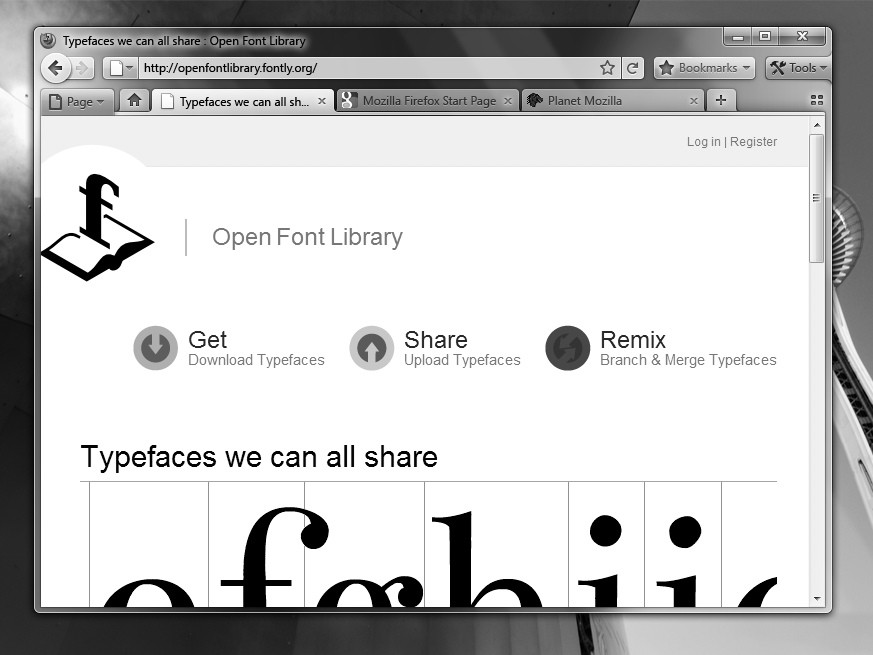
Task: Click the Firefox icon in title bar
Action: point(48,40)
